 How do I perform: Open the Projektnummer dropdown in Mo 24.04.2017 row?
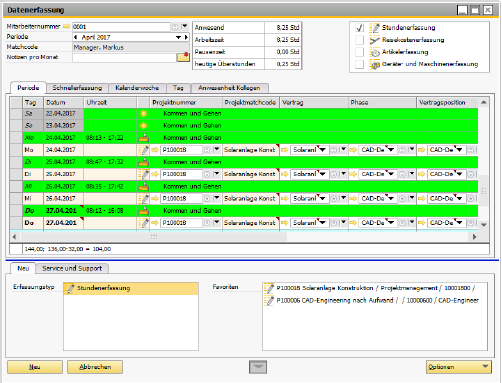[x=217, y=150]
